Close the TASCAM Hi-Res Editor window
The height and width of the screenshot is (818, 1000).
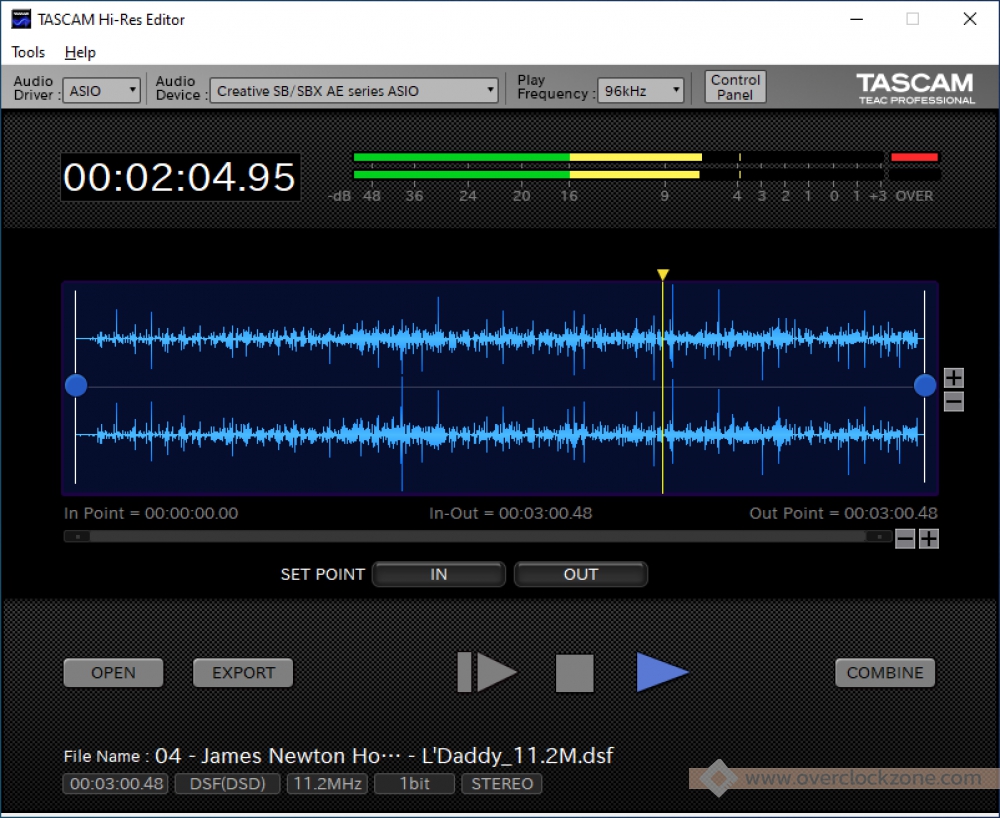pos(969,19)
